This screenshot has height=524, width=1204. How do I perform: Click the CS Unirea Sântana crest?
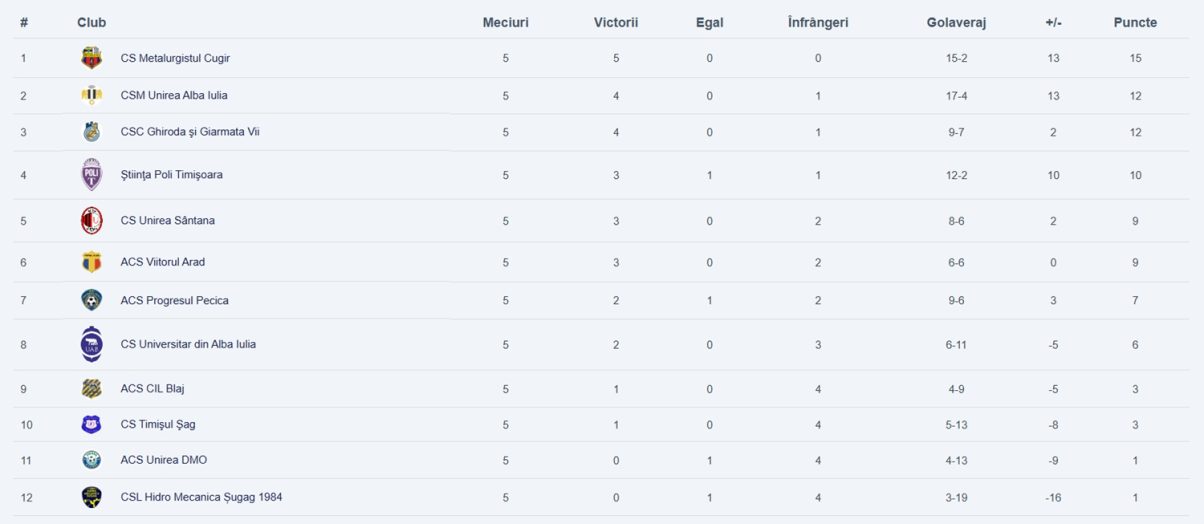pos(91,220)
